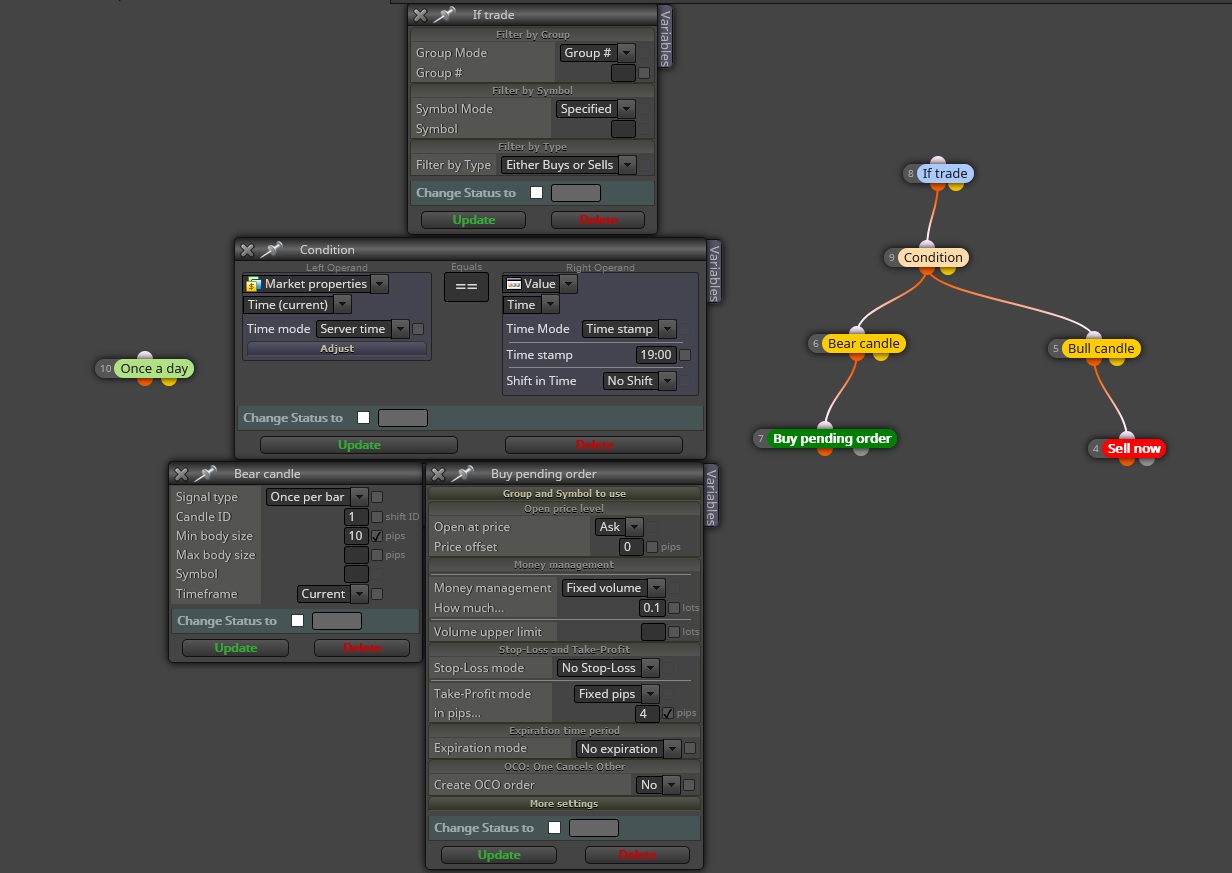Viewport: 1232px width, 873px height.
Task: Click the Buy pending order node
Action: point(832,438)
